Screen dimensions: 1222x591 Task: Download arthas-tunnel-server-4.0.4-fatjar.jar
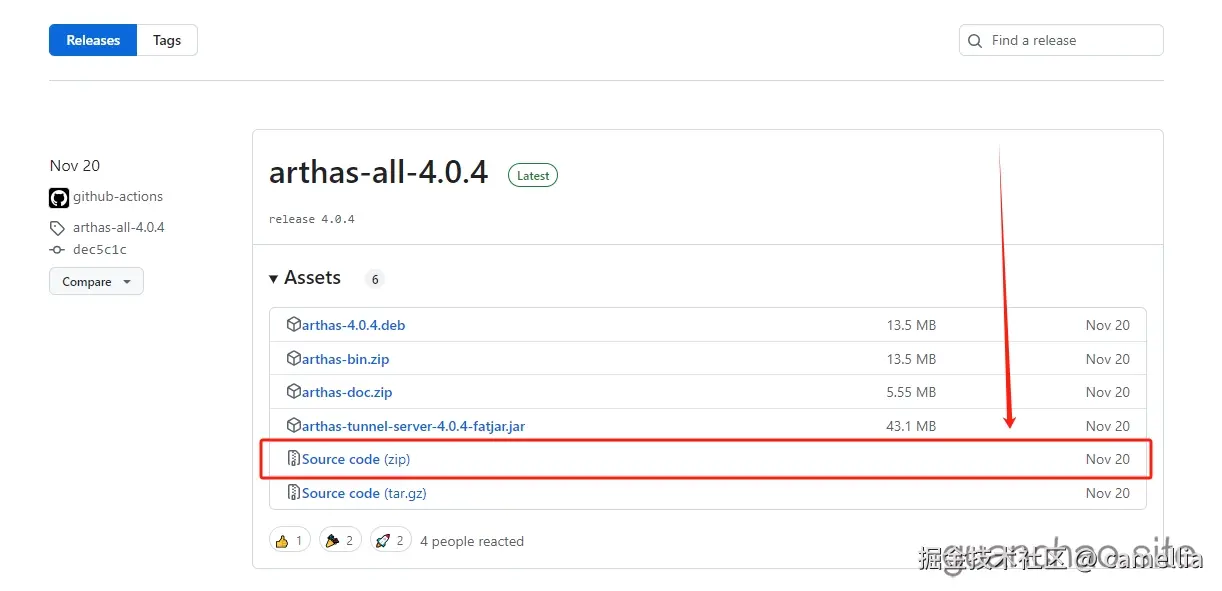tap(413, 426)
